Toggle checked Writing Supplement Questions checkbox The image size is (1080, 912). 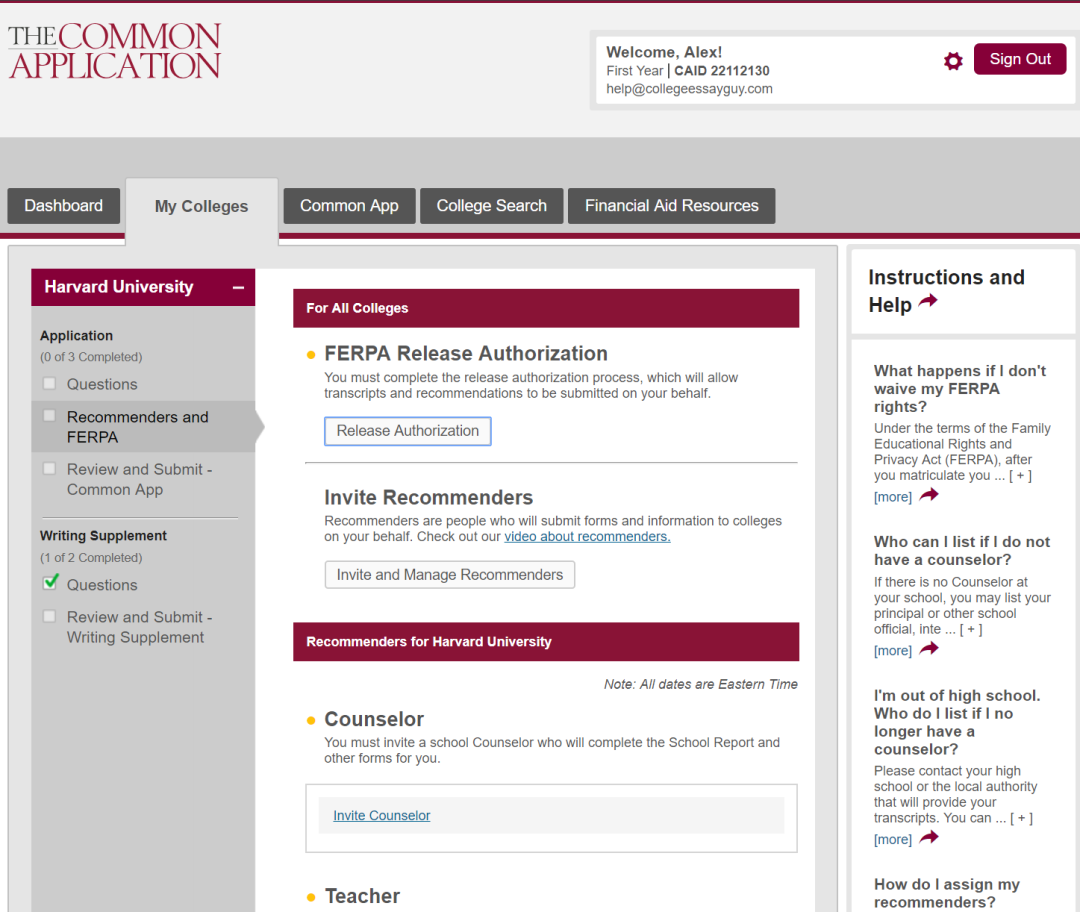click(x=50, y=583)
